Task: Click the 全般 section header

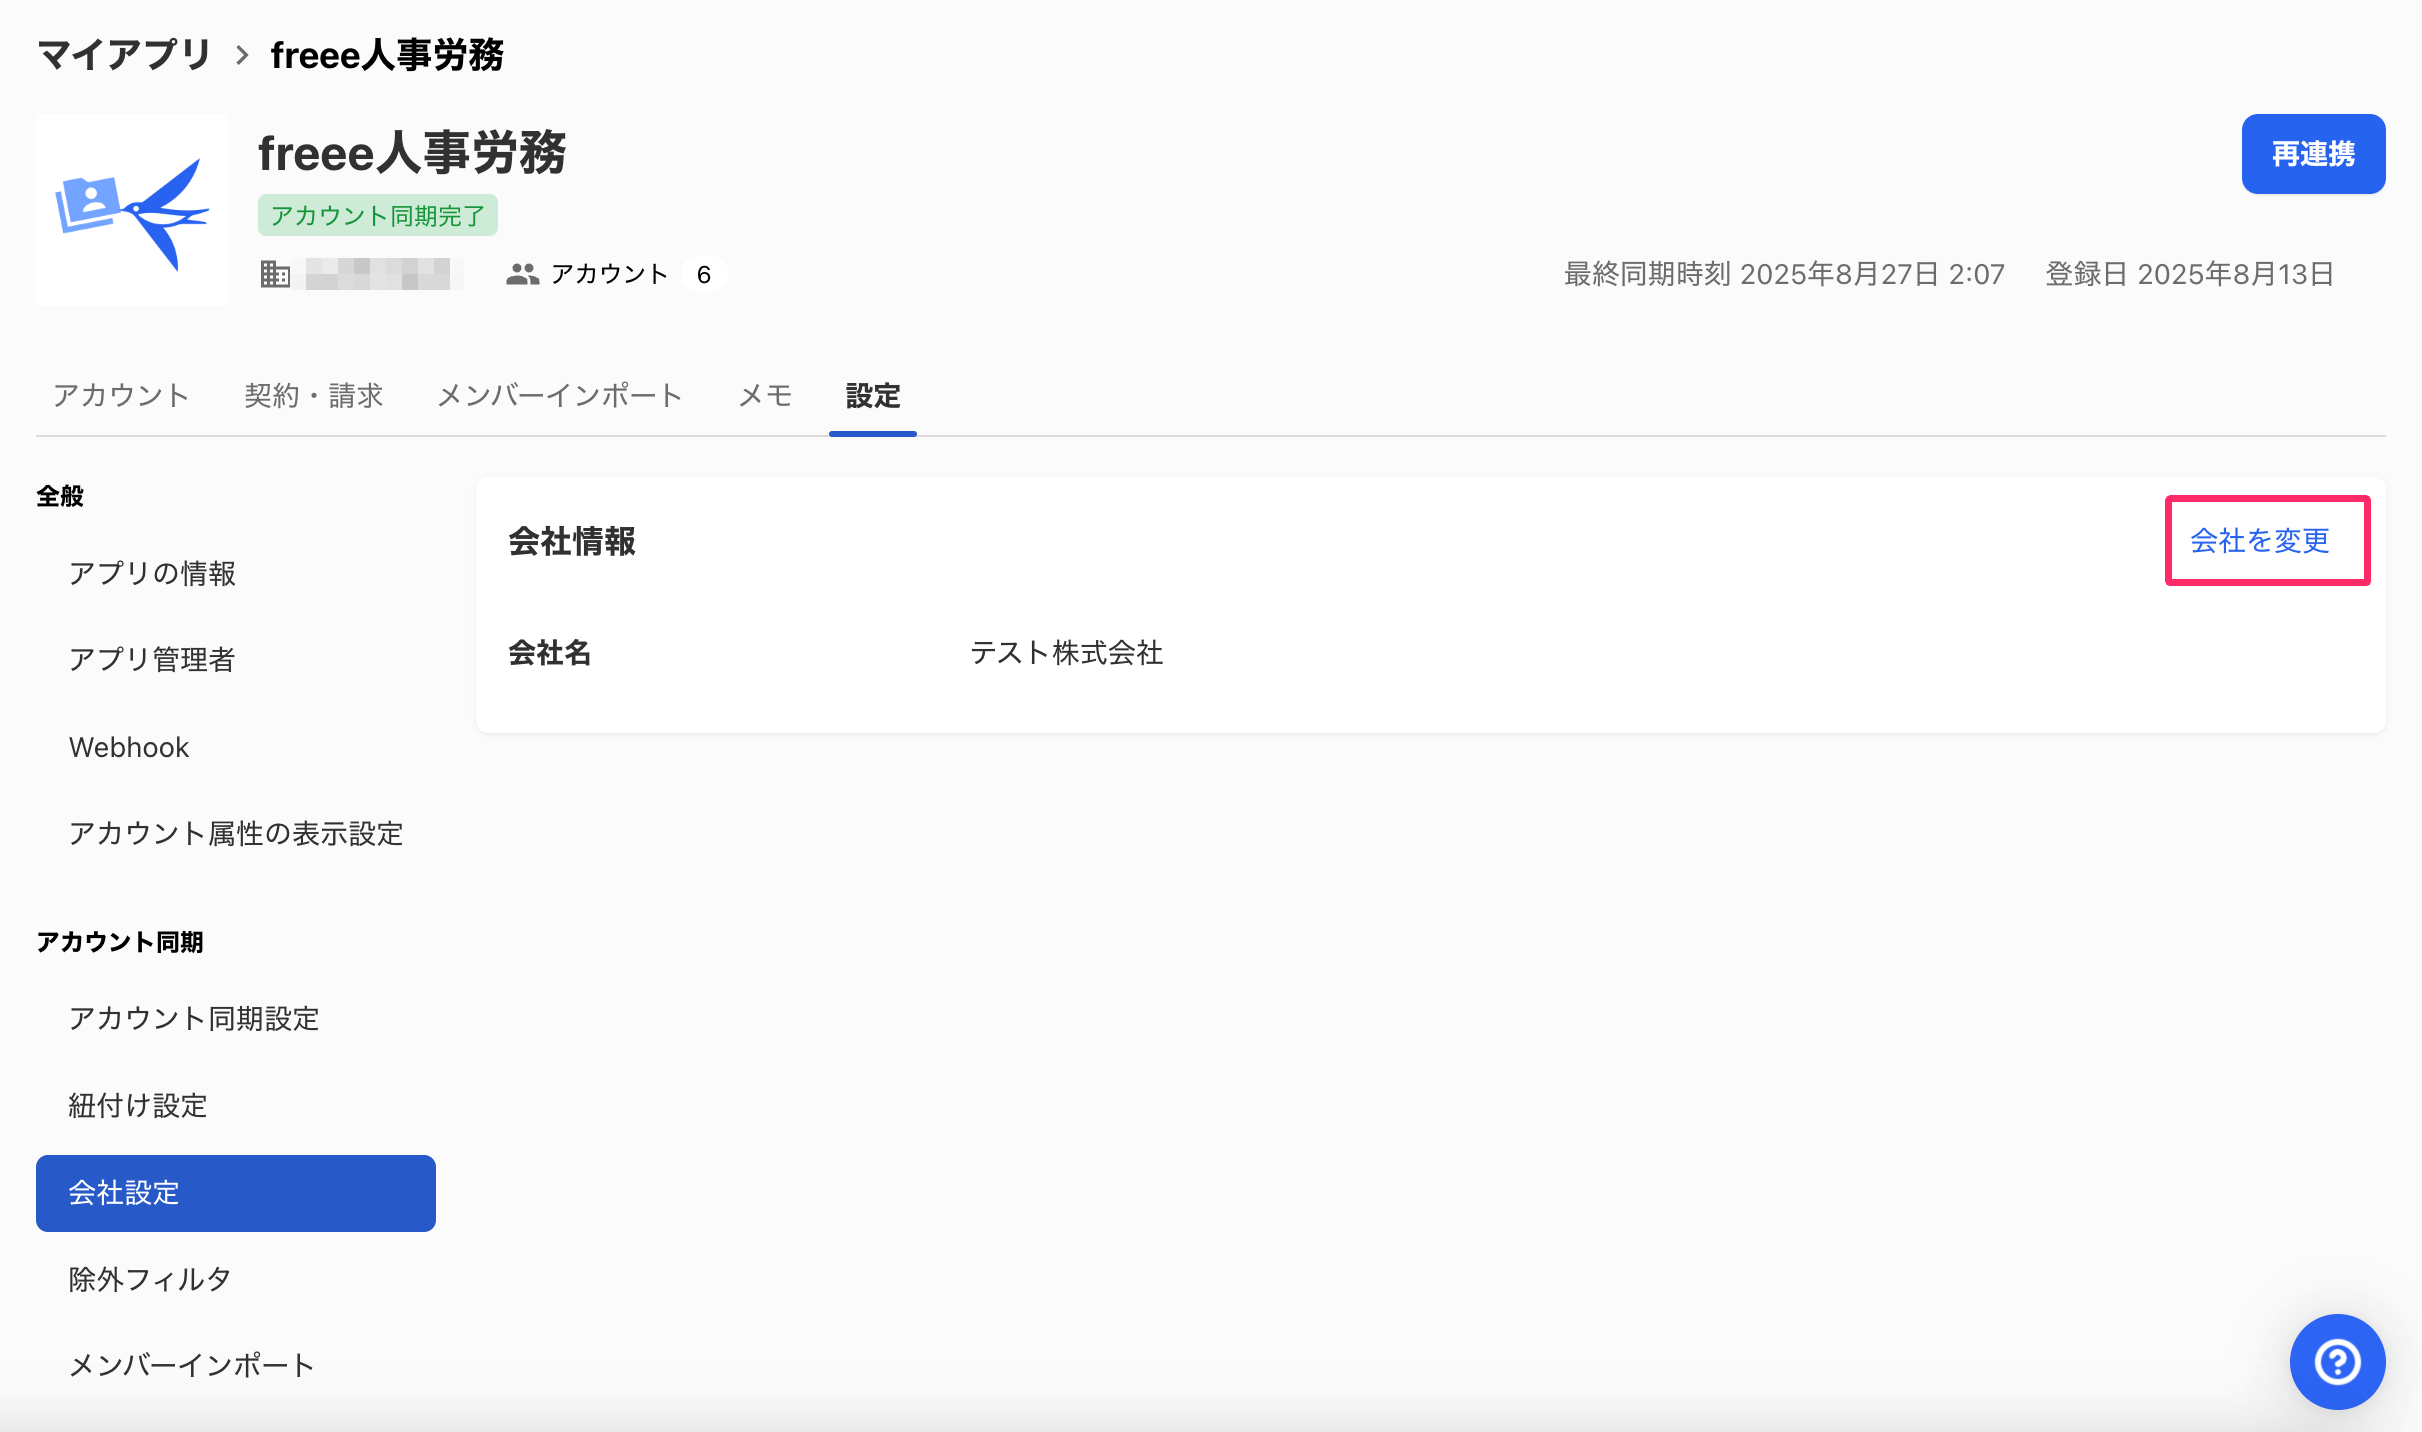Action: point(60,496)
